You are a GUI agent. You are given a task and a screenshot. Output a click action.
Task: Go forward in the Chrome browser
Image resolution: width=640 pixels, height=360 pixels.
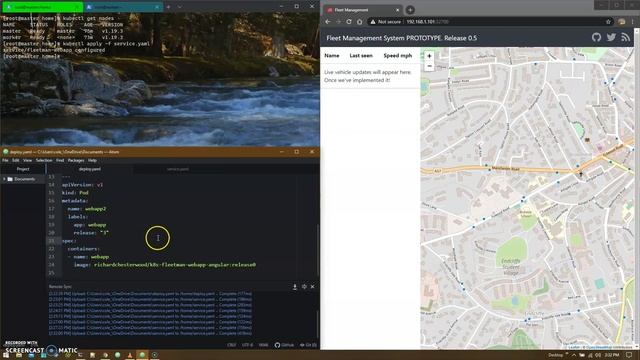338,22
